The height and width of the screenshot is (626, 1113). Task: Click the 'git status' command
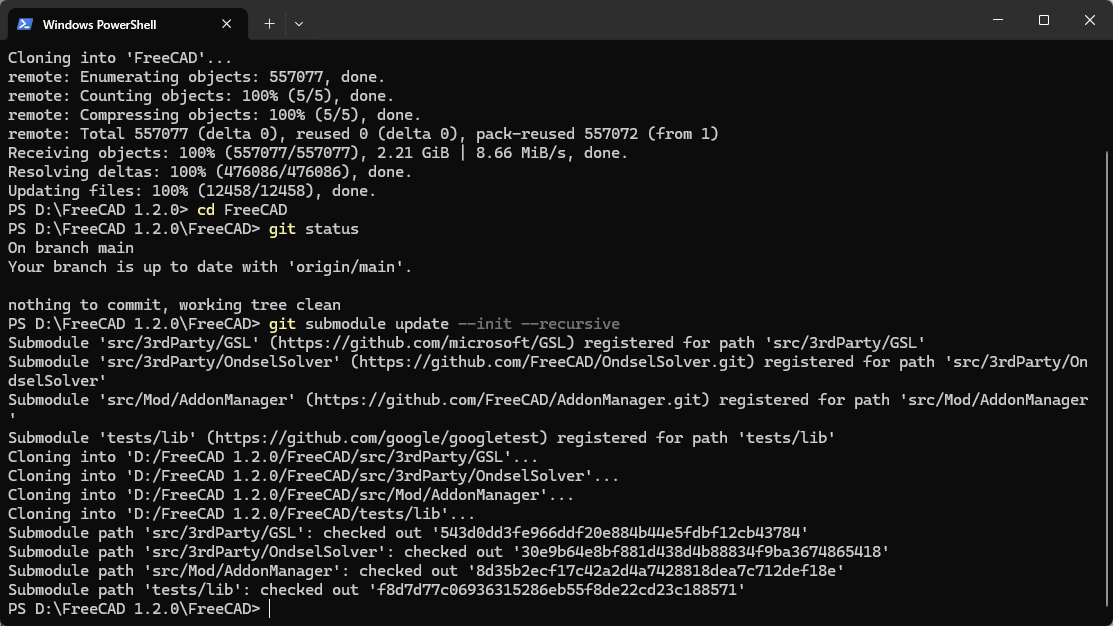[314, 229]
